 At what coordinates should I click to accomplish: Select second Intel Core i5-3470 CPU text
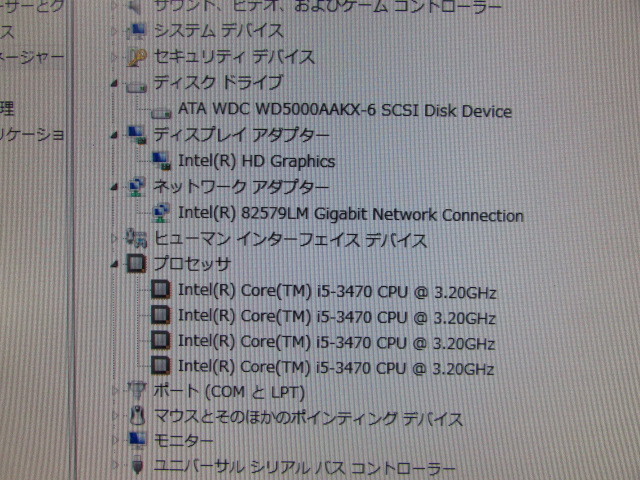(337, 317)
